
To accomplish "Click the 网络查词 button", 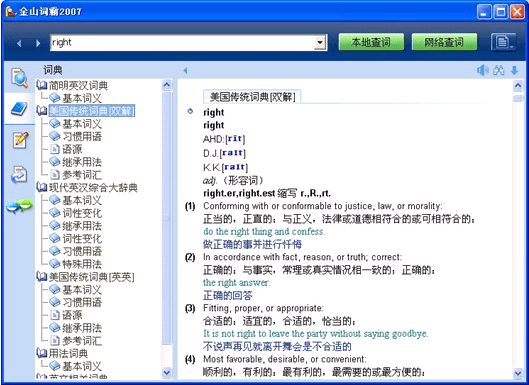I will click(x=444, y=42).
